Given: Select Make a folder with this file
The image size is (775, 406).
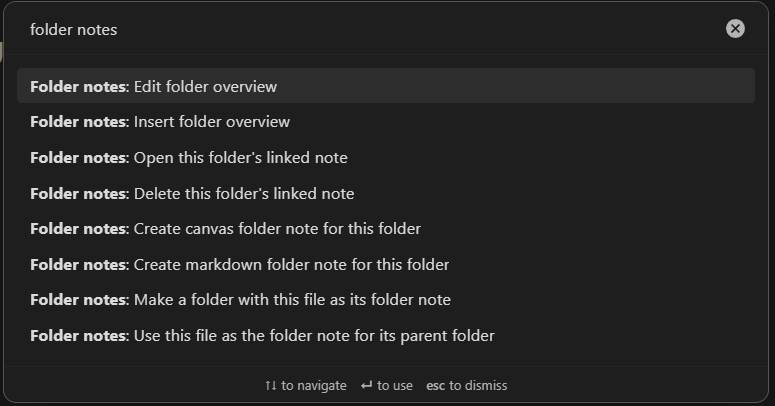Looking at the screenshot, I should 386,300.
